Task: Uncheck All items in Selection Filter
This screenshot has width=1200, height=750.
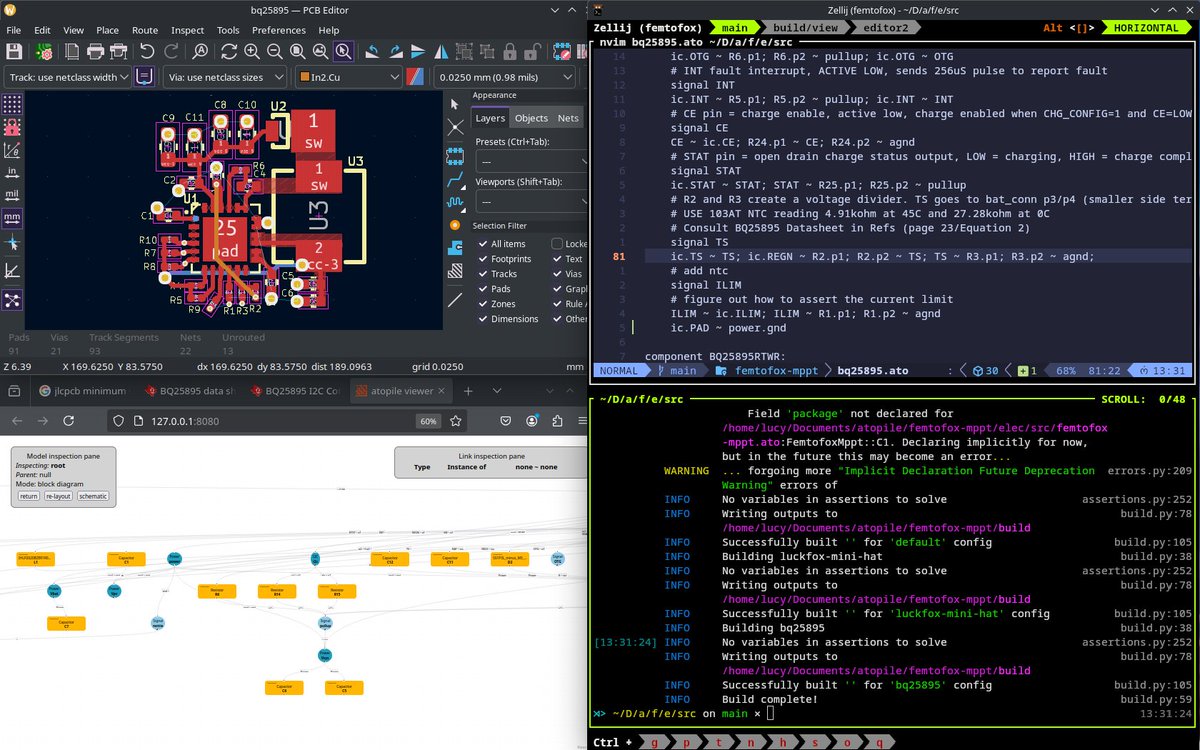Action: pyautogui.click(x=483, y=244)
